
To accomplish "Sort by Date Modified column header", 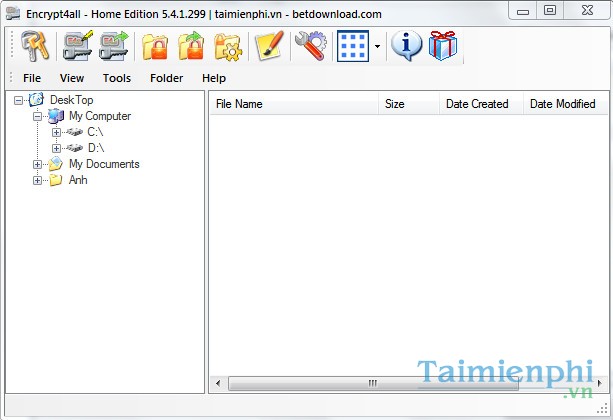I will (566, 104).
